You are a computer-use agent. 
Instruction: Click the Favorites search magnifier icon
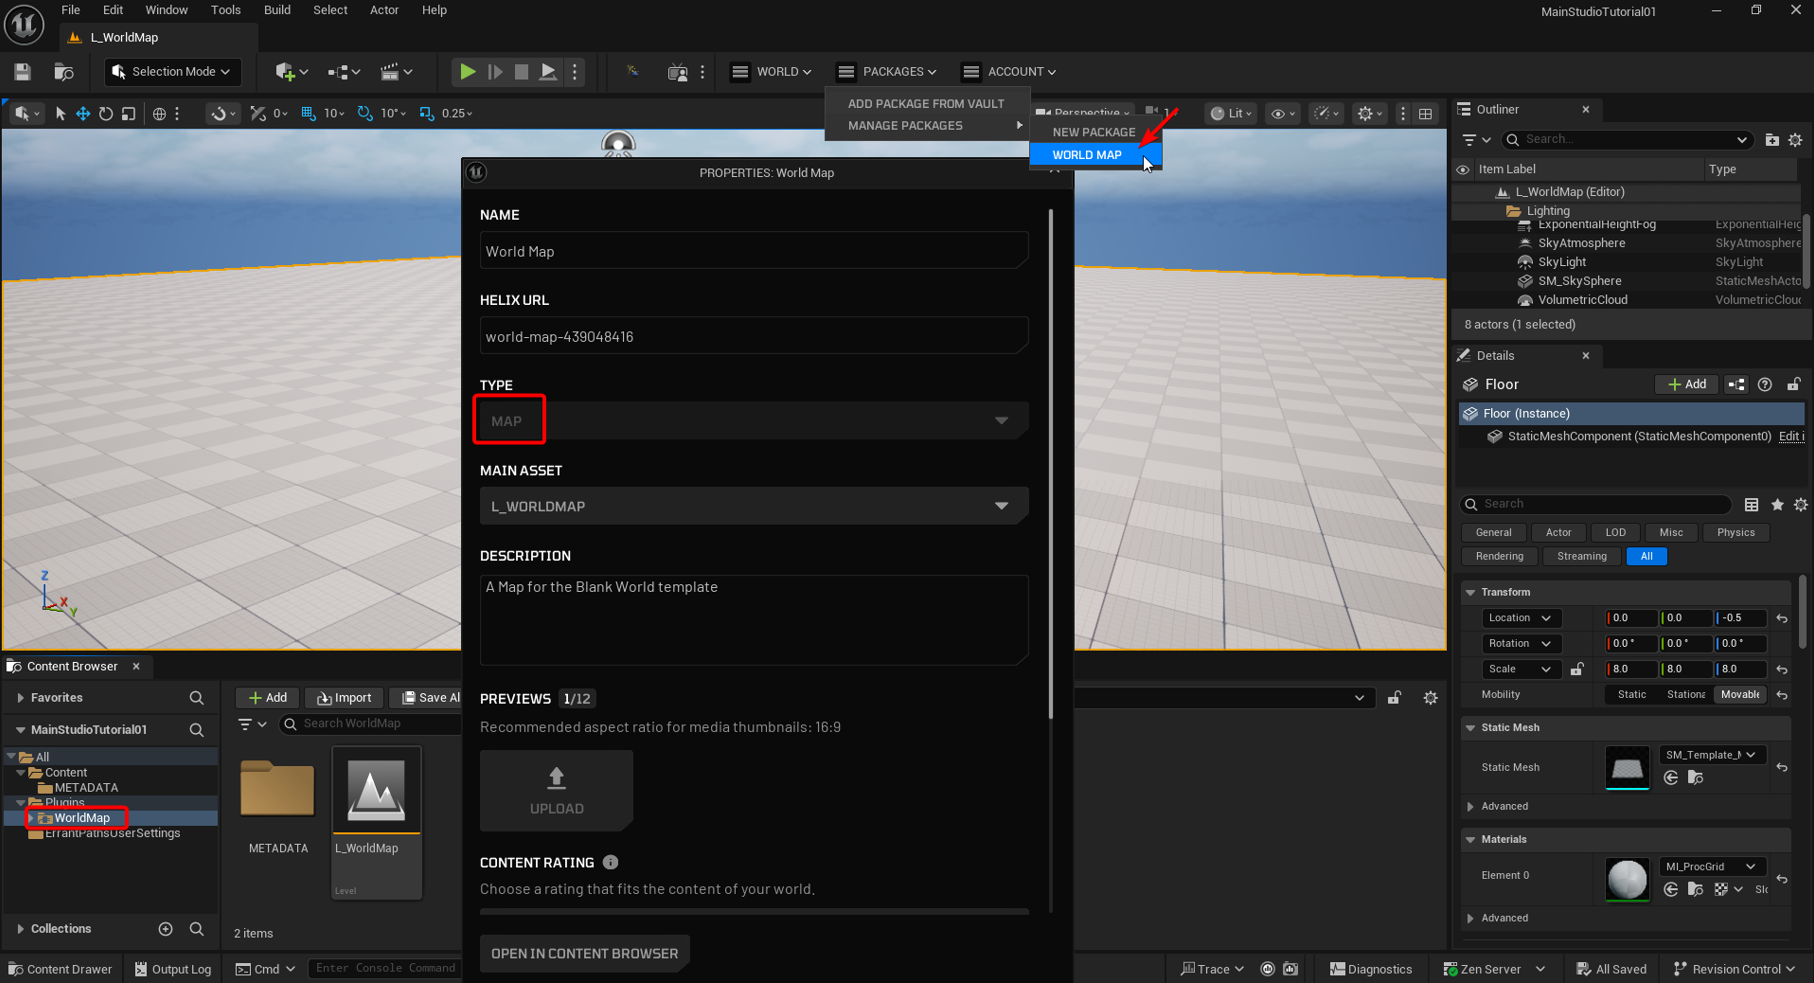click(196, 698)
